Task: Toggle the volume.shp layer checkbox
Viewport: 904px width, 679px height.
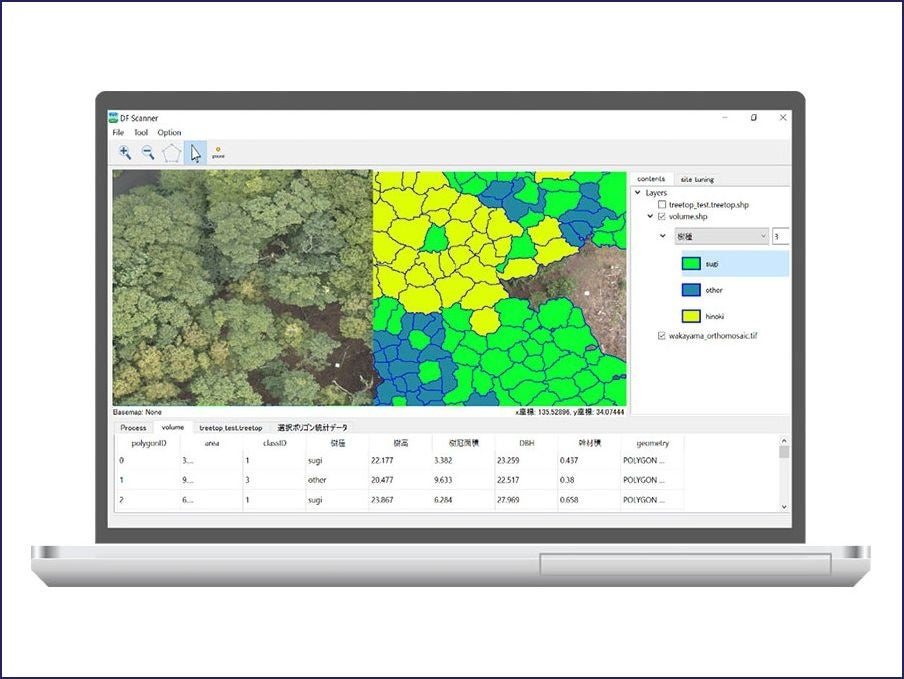Action: click(x=662, y=217)
